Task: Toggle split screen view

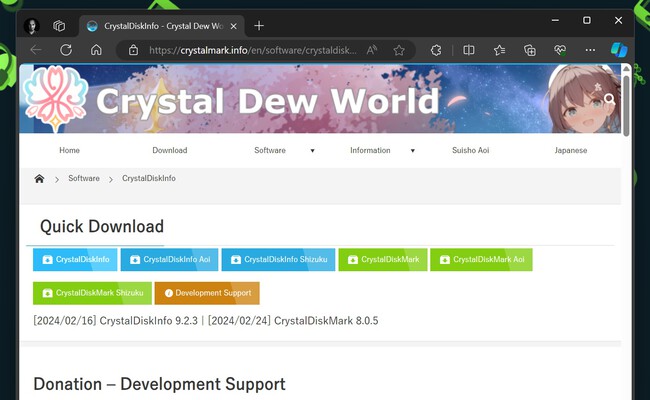Action: coord(469,50)
